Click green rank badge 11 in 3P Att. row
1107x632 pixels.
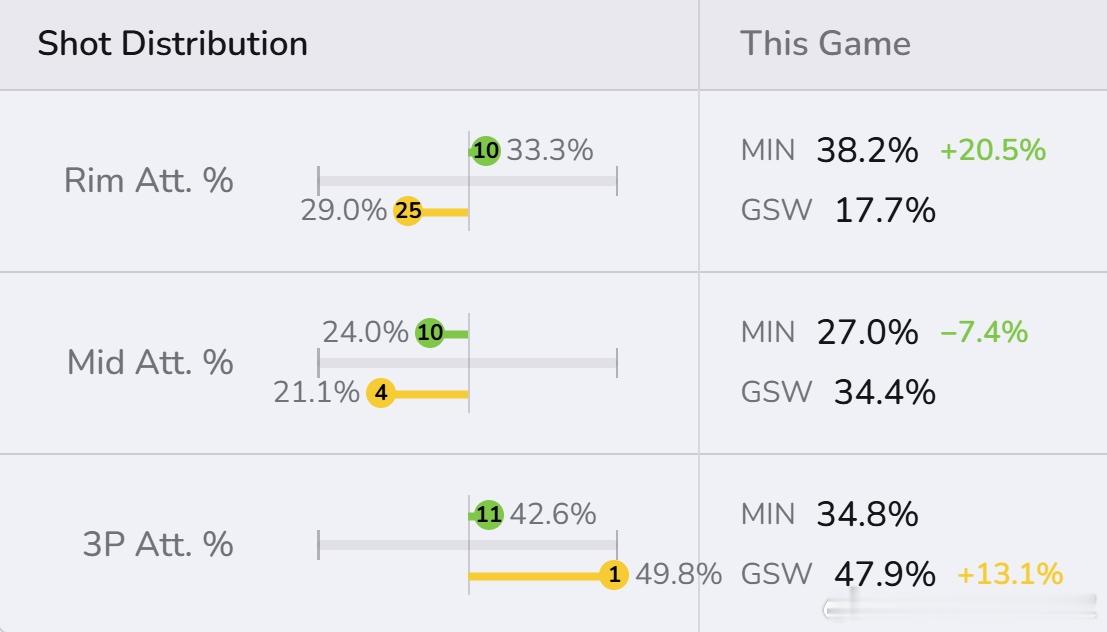click(489, 515)
